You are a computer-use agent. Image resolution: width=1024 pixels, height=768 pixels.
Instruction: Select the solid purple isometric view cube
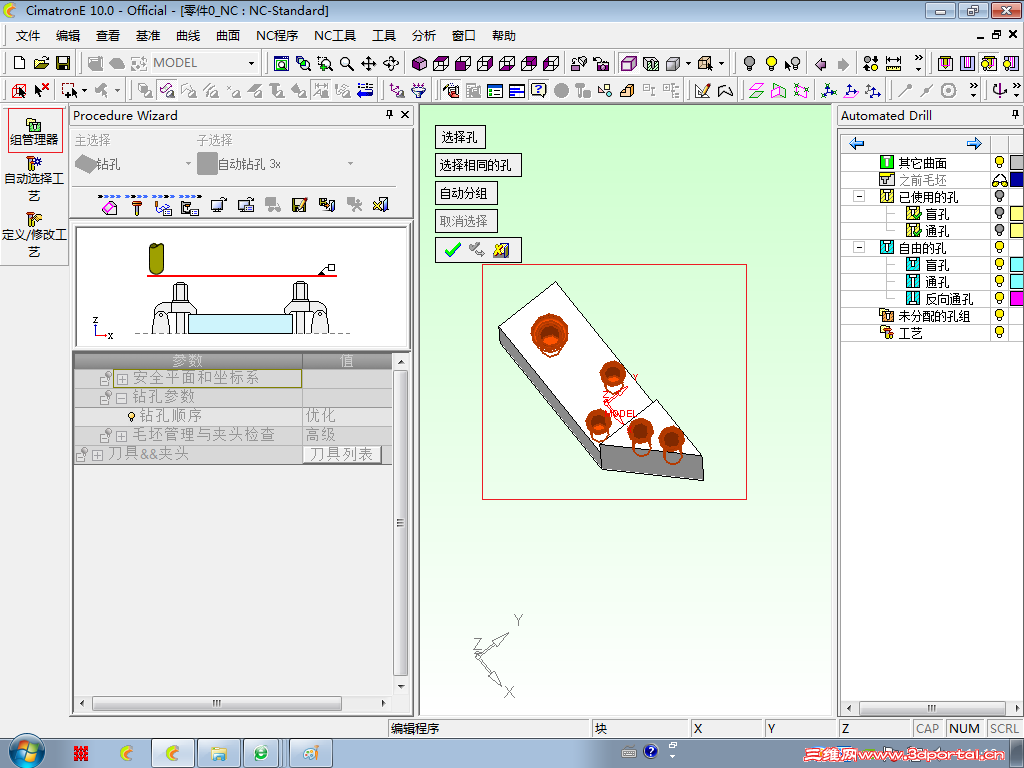pos(419,63)
